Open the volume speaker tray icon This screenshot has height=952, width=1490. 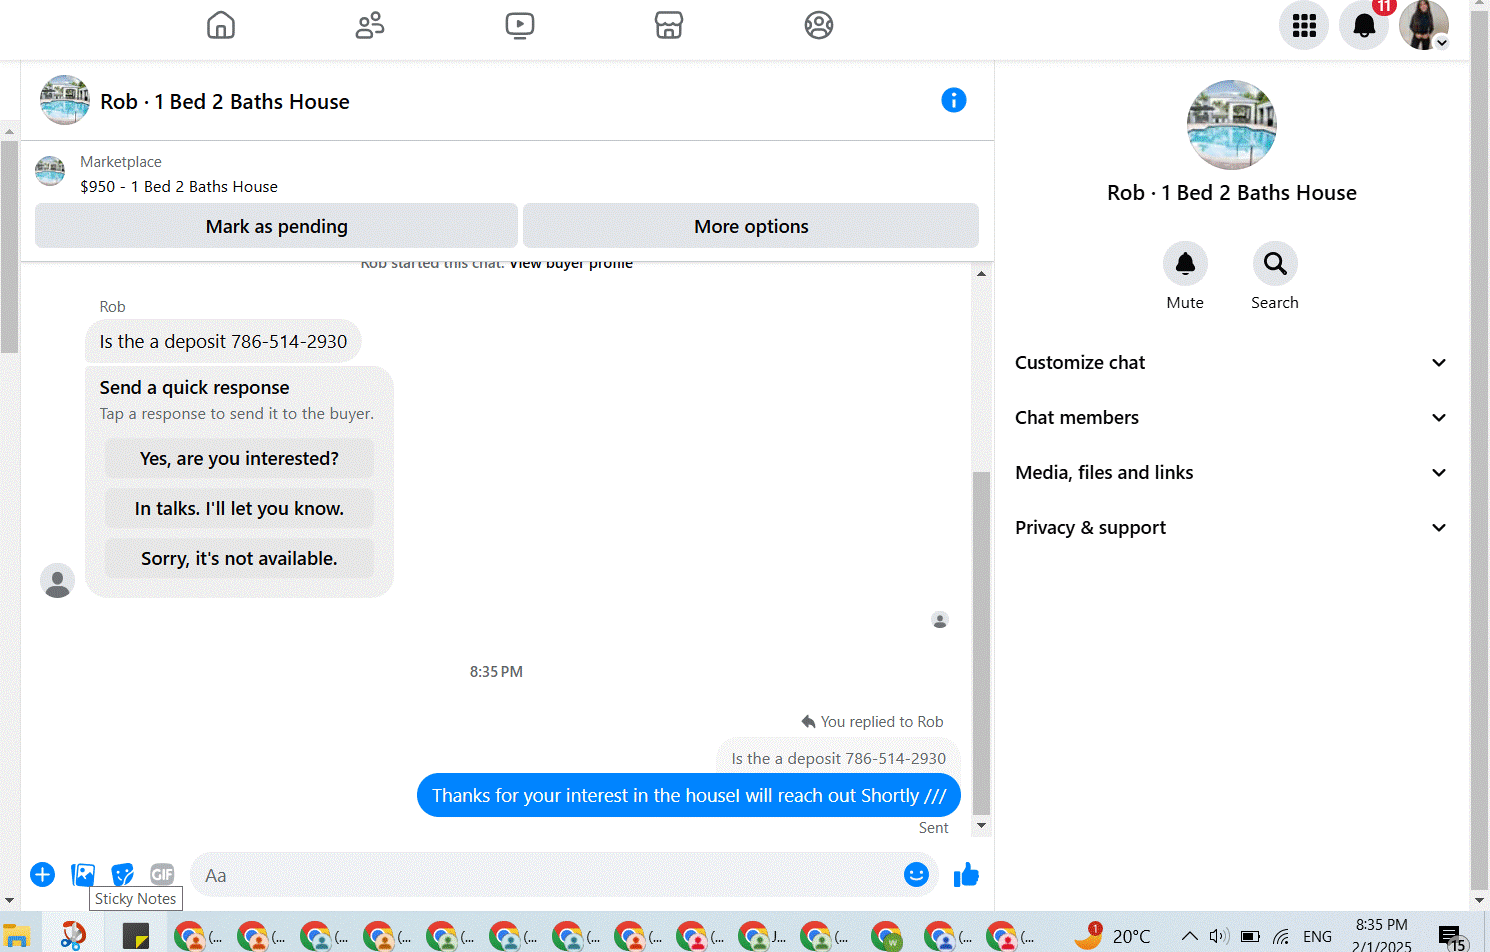click(1218, 936)
